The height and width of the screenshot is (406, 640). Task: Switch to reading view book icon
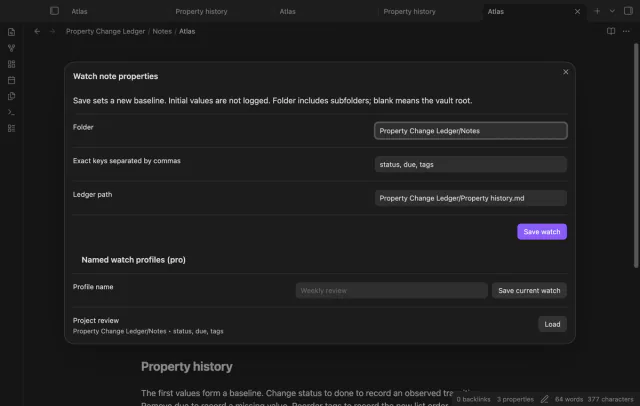[x=611, y=31]
